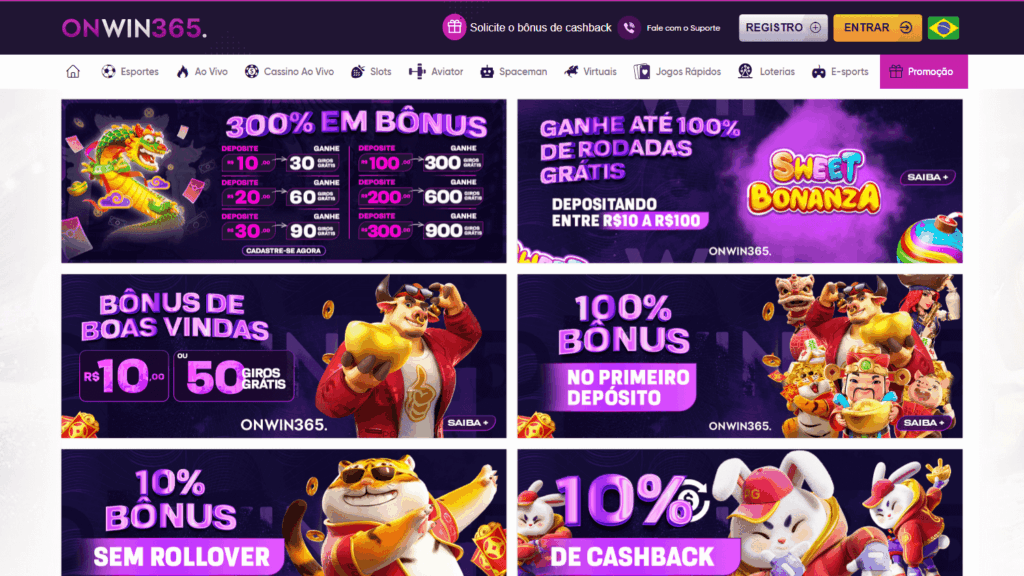Screen dimensions: 1024x576
Task: Go to E-sports gamepad section
Action: coord(839,72)
